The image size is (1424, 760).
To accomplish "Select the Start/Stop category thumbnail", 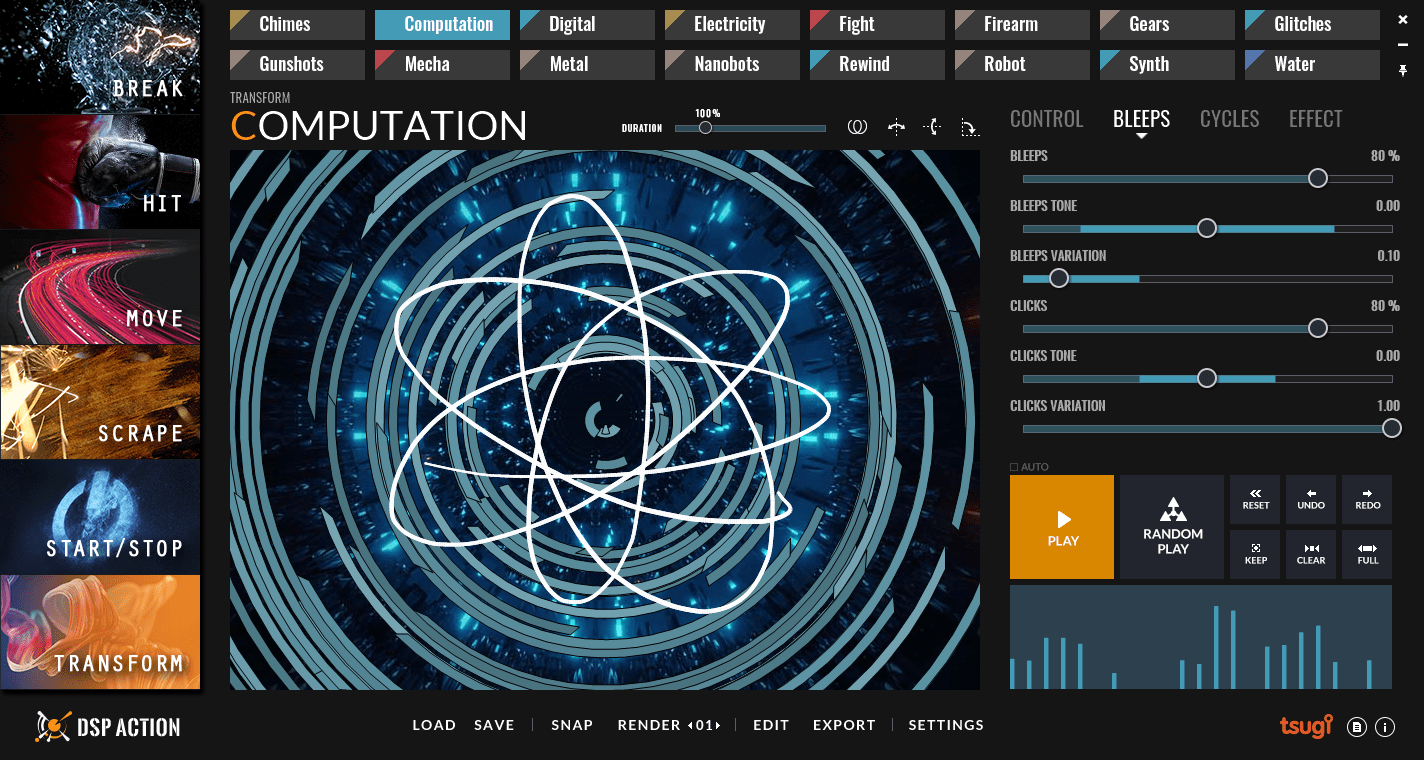I will [100, 517].
